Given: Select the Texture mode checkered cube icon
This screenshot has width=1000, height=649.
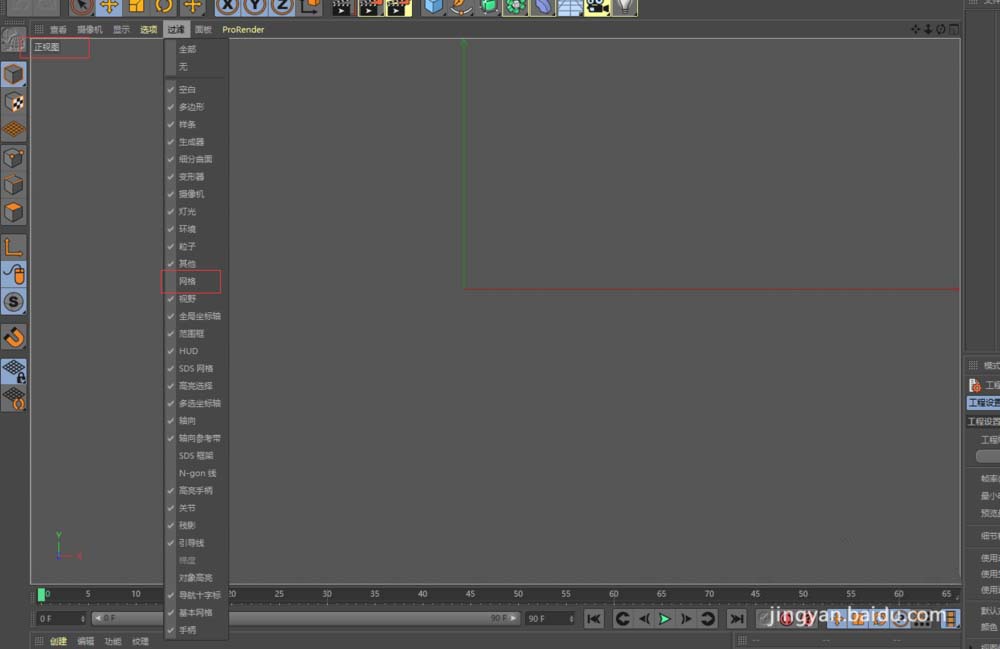Looking at the screenshot, I should tap(14, 102).
